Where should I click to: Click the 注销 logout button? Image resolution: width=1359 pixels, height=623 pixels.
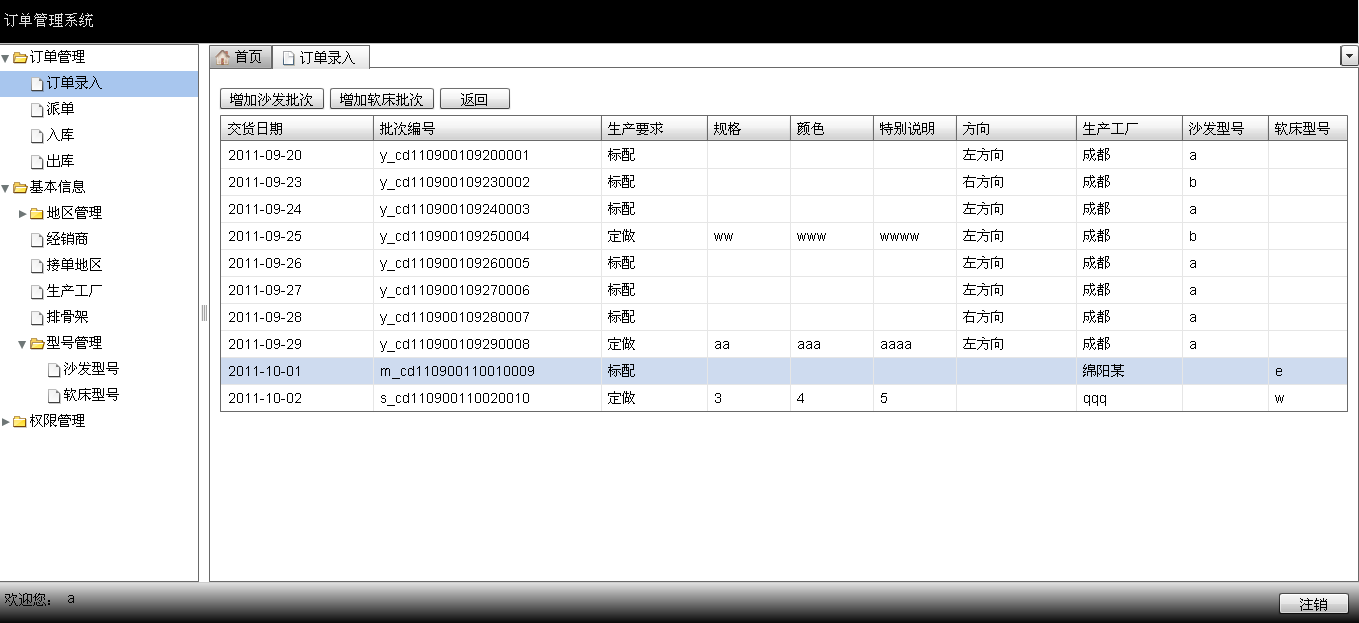point(1314,604)
